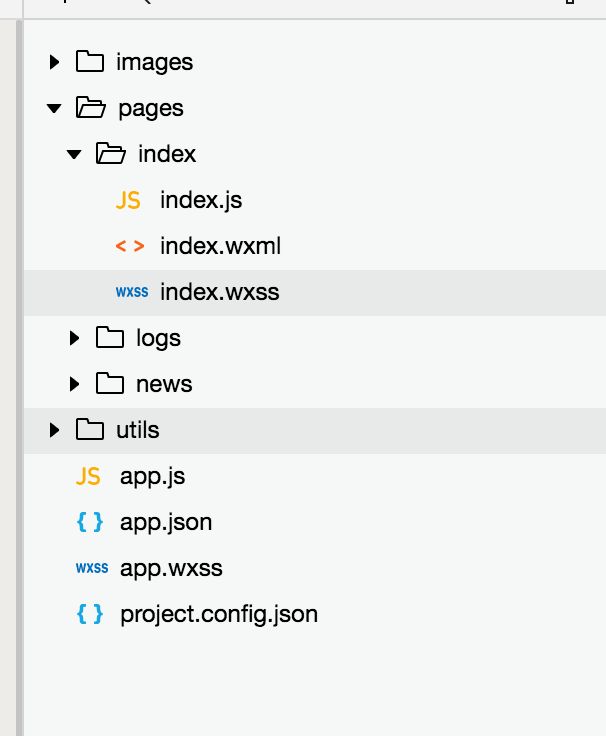Click the WXSS icon beside index.wxss
Viewport: 606px width, 736px height.
(x=132, y=292)
